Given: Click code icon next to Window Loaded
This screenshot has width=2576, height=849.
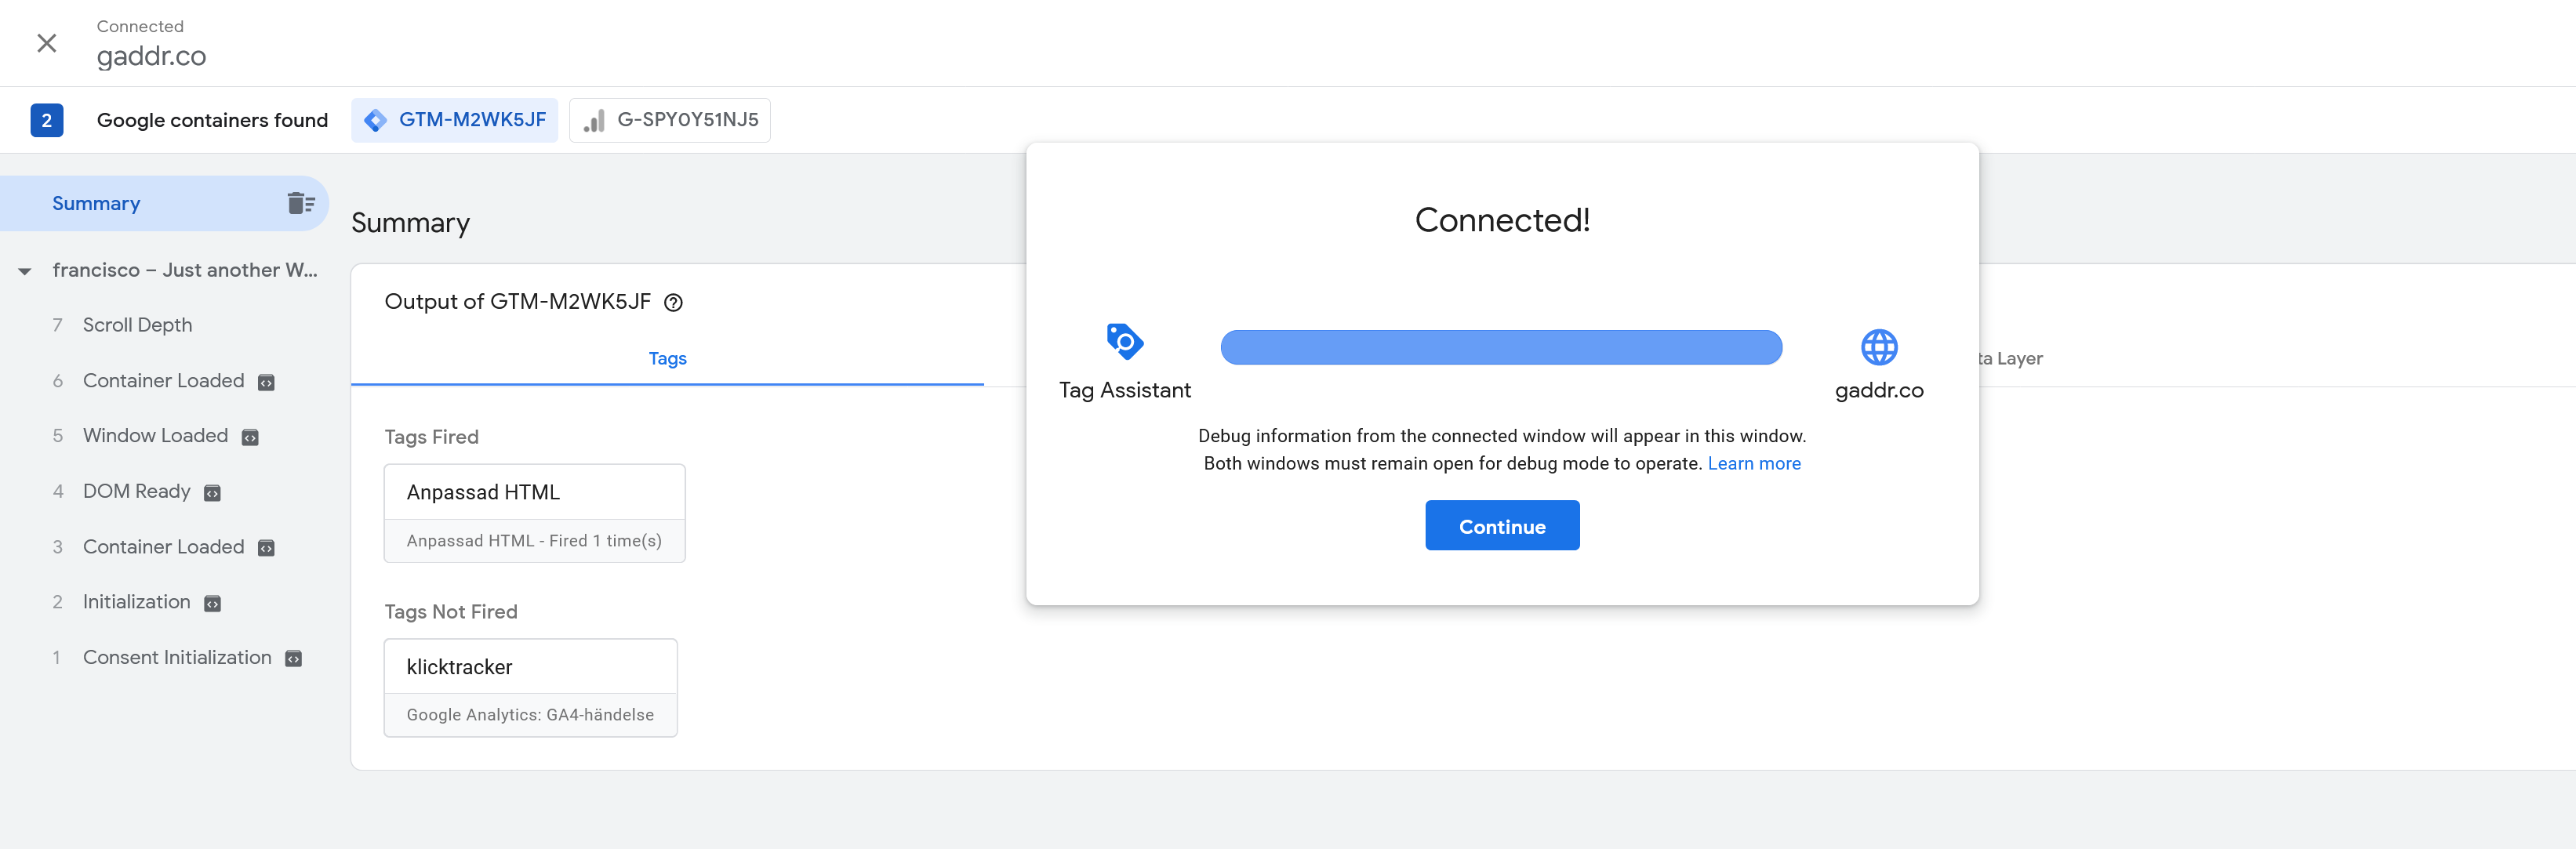Looking at the screenshot, I should point(251,437).
